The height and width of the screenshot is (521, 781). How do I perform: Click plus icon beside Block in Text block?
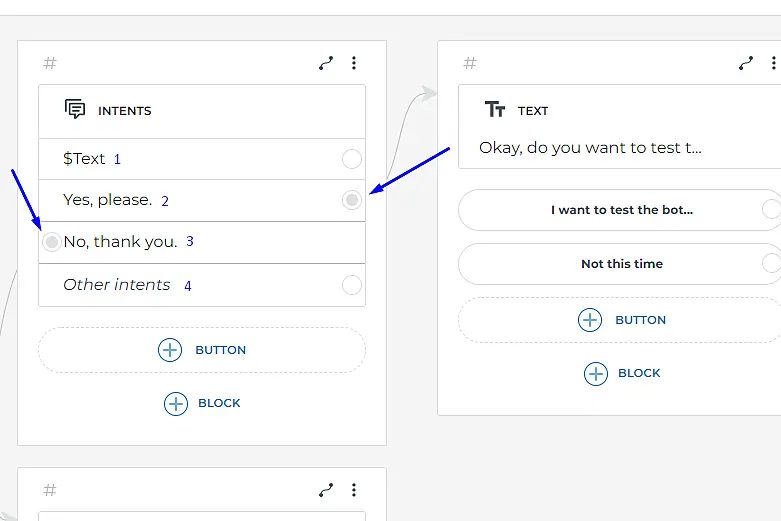click(x=596, y=373)
